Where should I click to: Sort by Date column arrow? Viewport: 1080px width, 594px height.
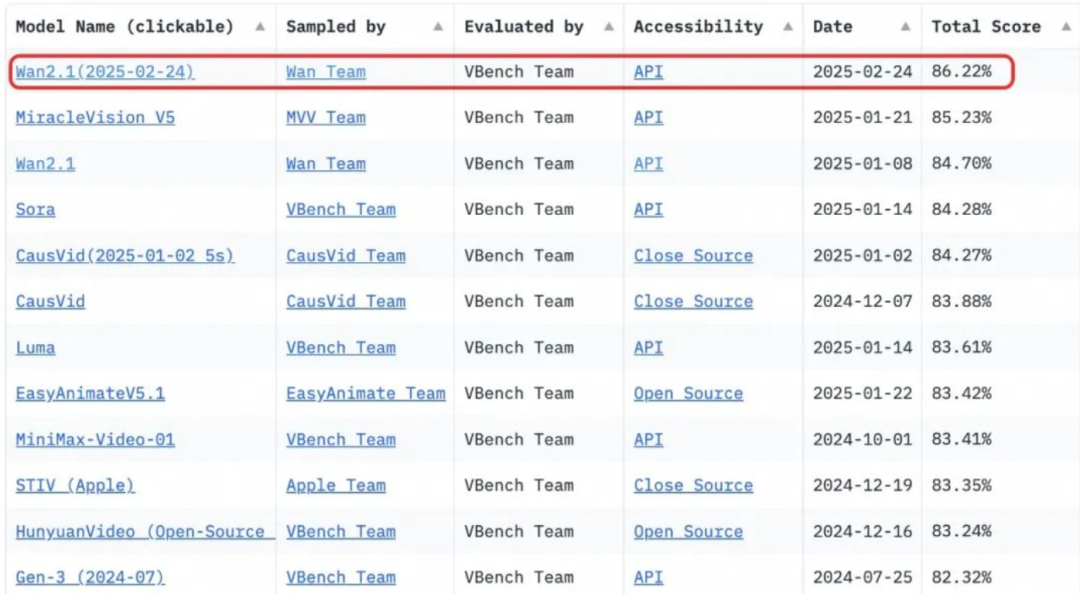(906, 27)
